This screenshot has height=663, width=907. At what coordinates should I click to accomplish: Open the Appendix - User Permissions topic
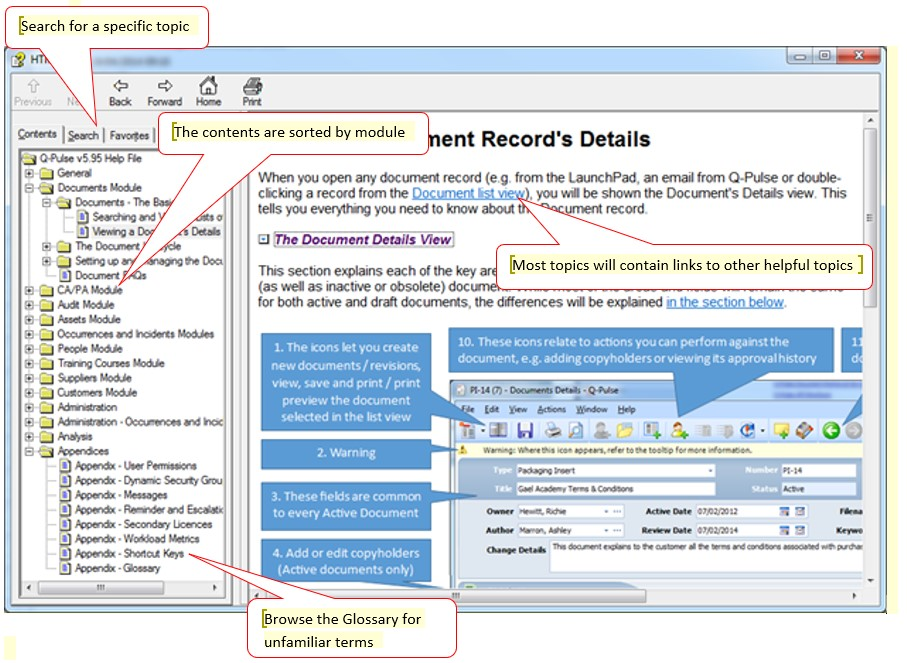136,466
